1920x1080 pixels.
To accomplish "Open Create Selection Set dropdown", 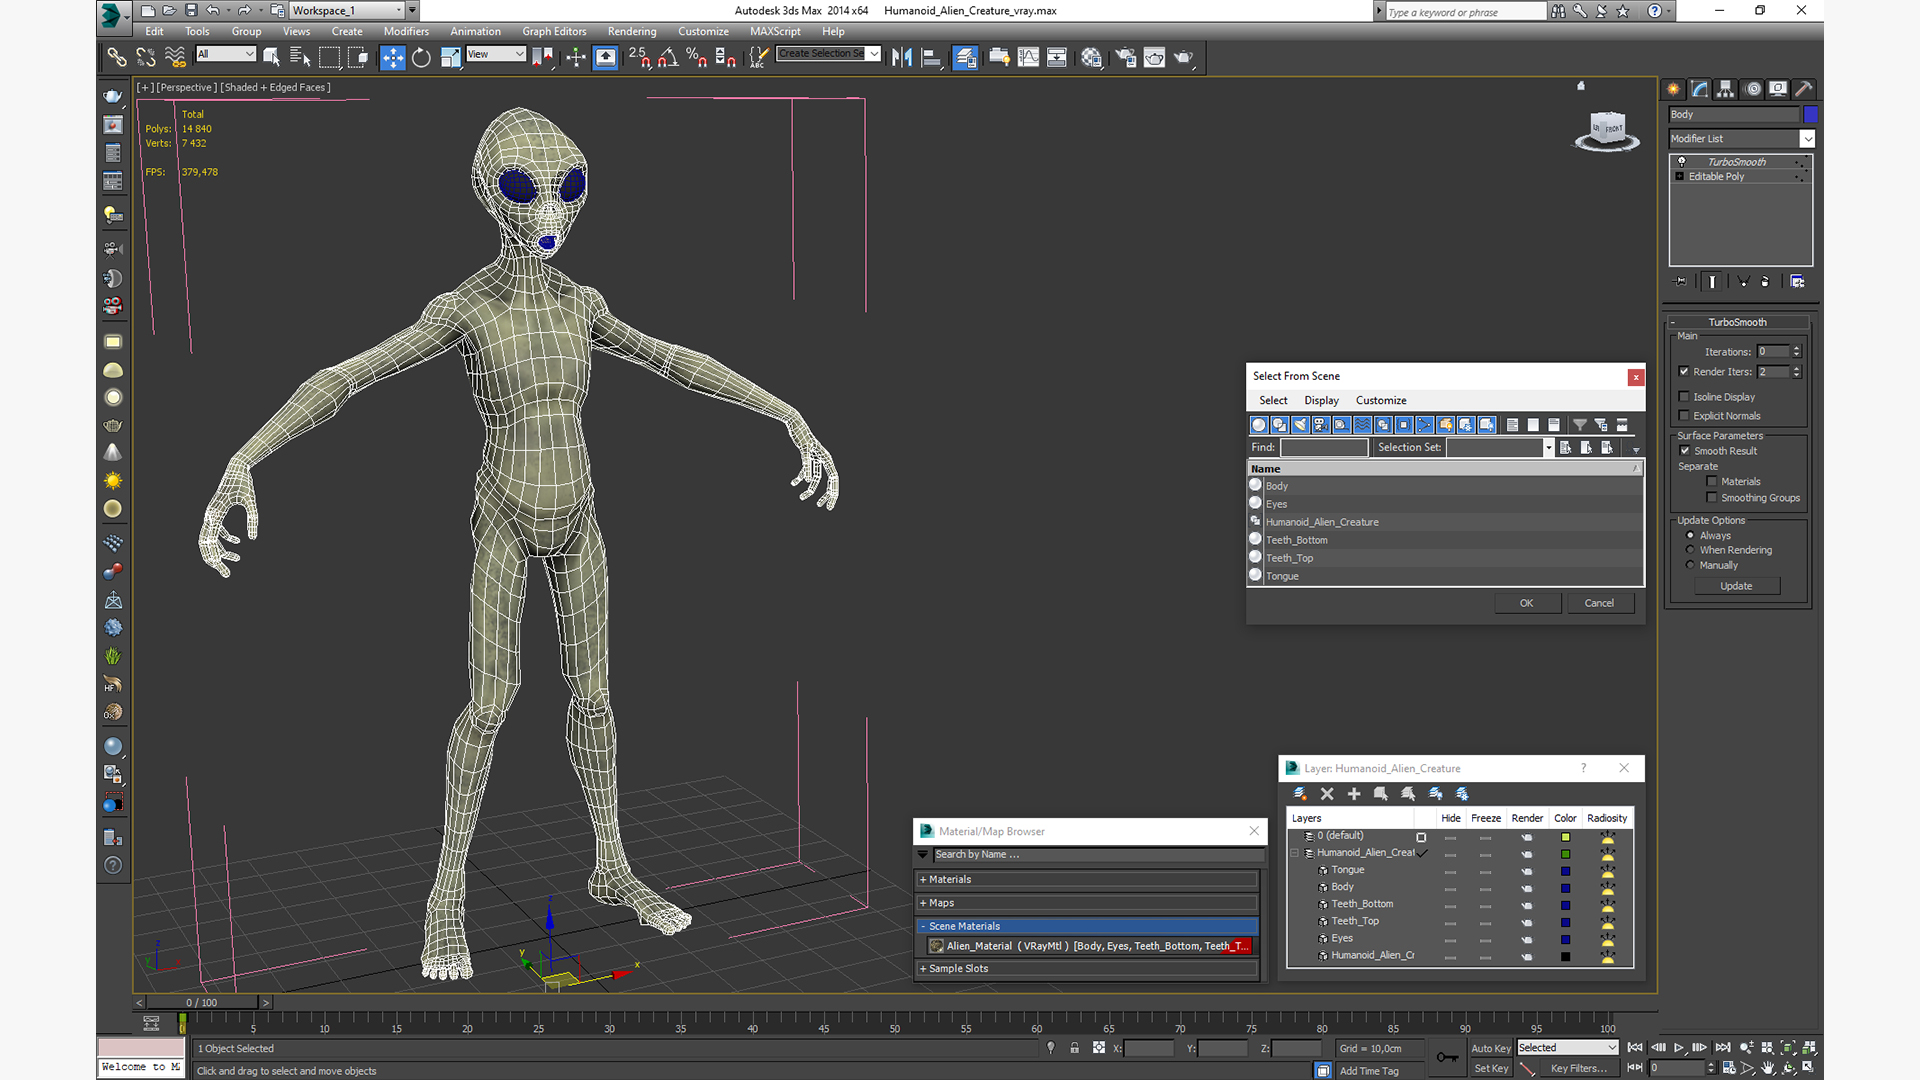I will point(829,54).
